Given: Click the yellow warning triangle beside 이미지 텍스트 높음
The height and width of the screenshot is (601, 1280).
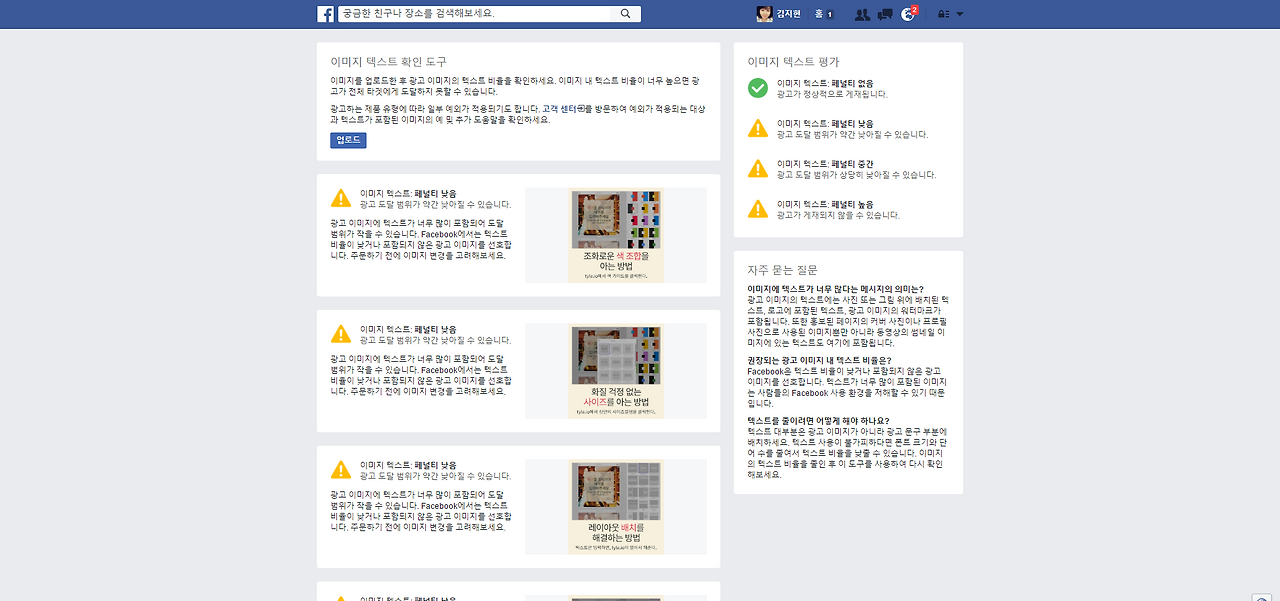Looking at the screenshot, I should 757,207.
